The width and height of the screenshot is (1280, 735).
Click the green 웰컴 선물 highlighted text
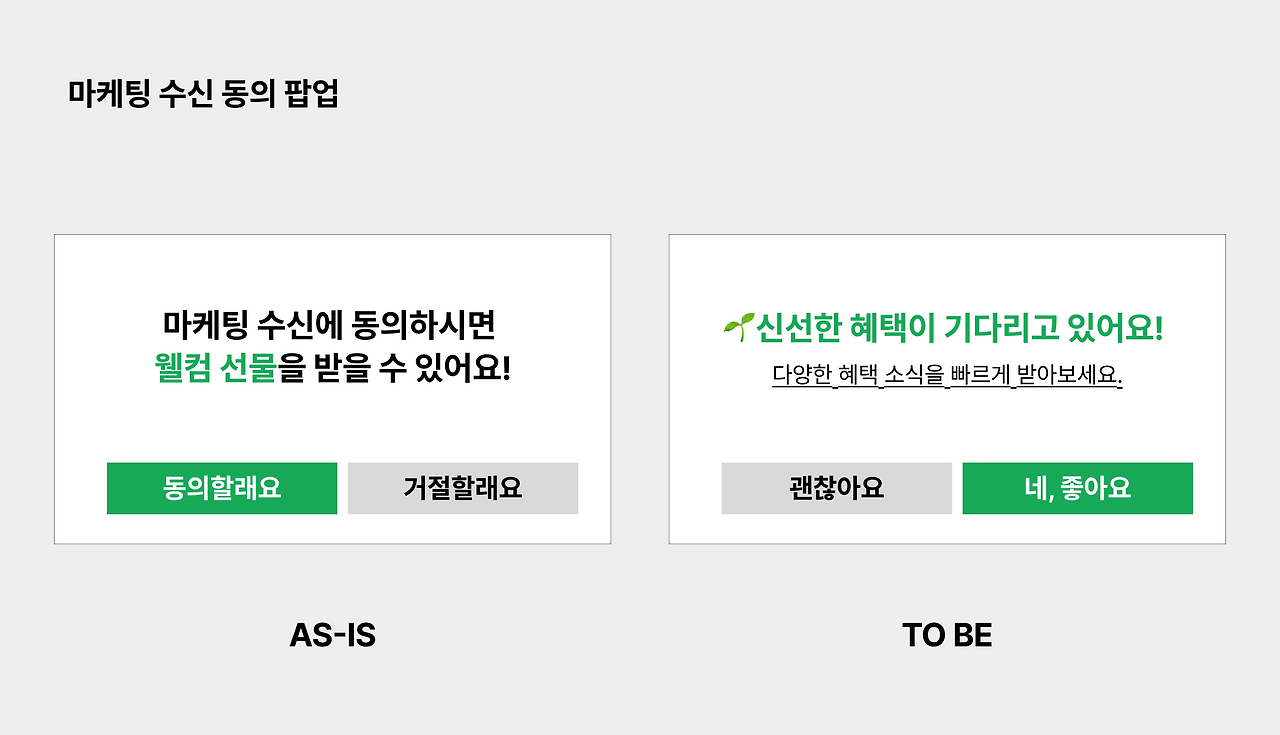[x=216, y=369]
